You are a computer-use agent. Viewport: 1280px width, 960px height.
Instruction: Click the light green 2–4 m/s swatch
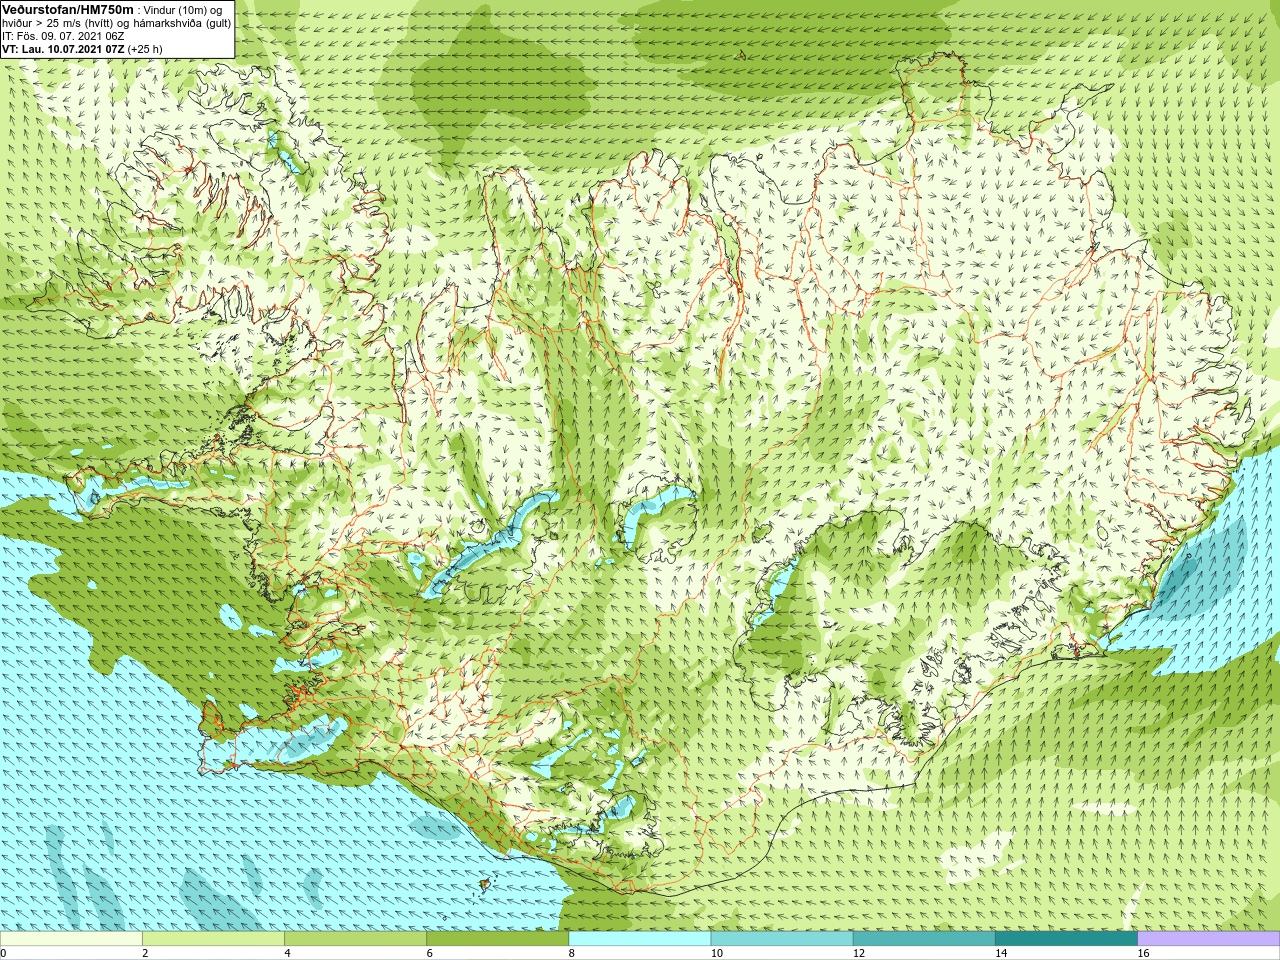[213, 939]
